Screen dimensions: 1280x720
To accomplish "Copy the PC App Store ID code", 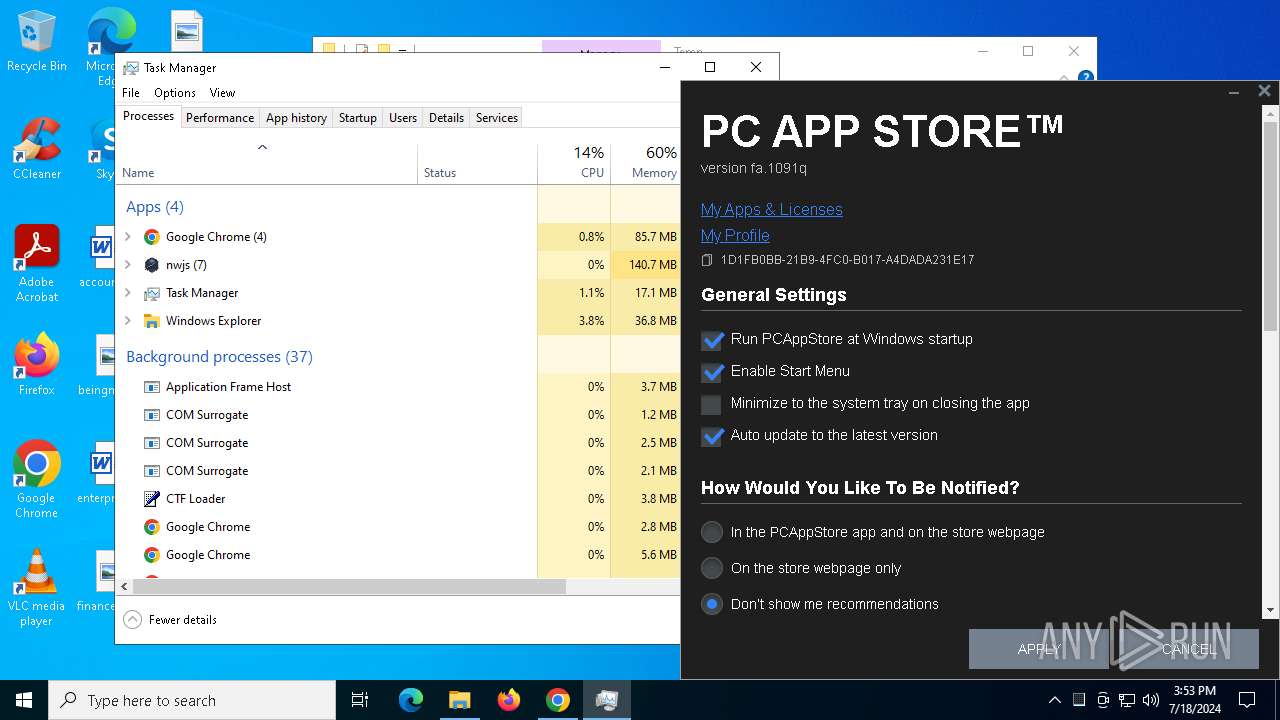I will (x=707, y=260).
